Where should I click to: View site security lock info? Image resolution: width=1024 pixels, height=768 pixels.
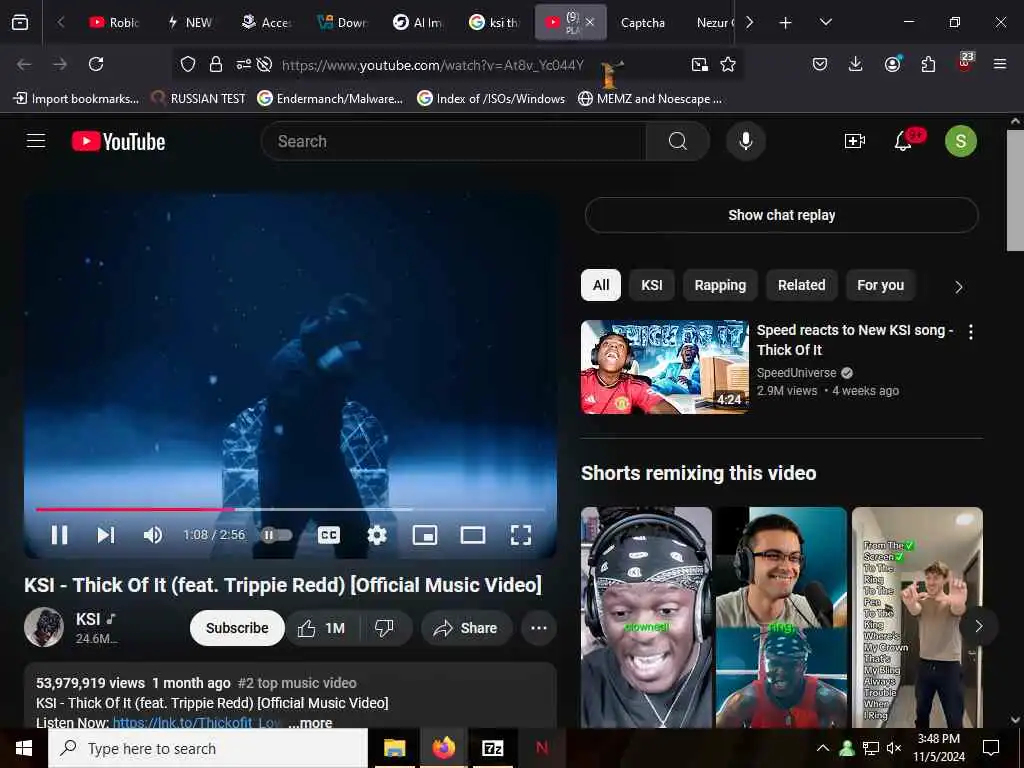click(x=216, y=64)
